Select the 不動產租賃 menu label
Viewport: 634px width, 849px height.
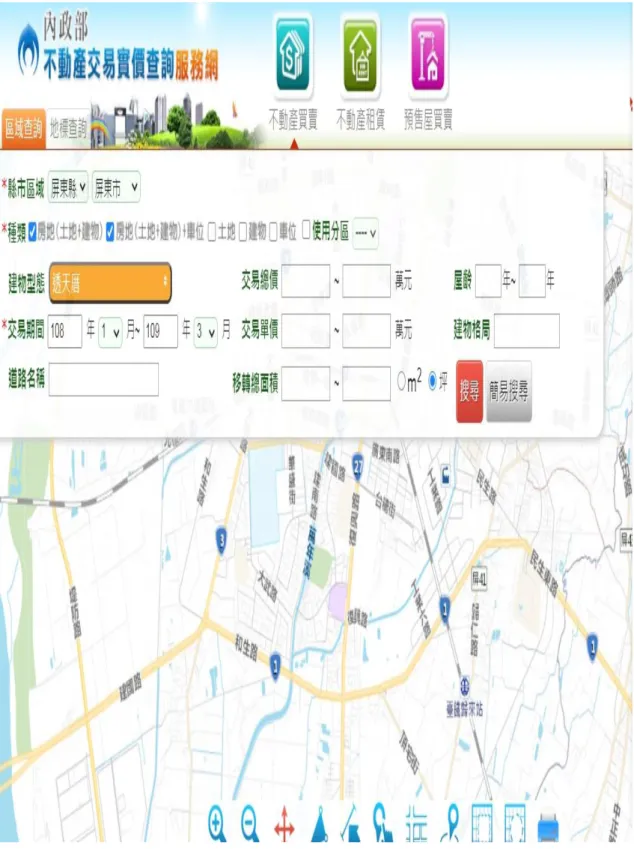coord(360,120)
